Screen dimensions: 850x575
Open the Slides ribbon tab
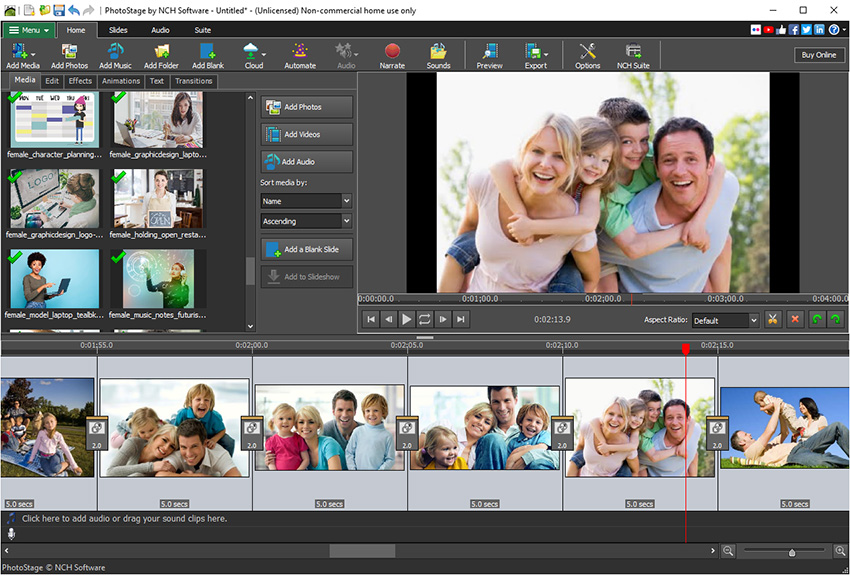(x=118, y=30)
